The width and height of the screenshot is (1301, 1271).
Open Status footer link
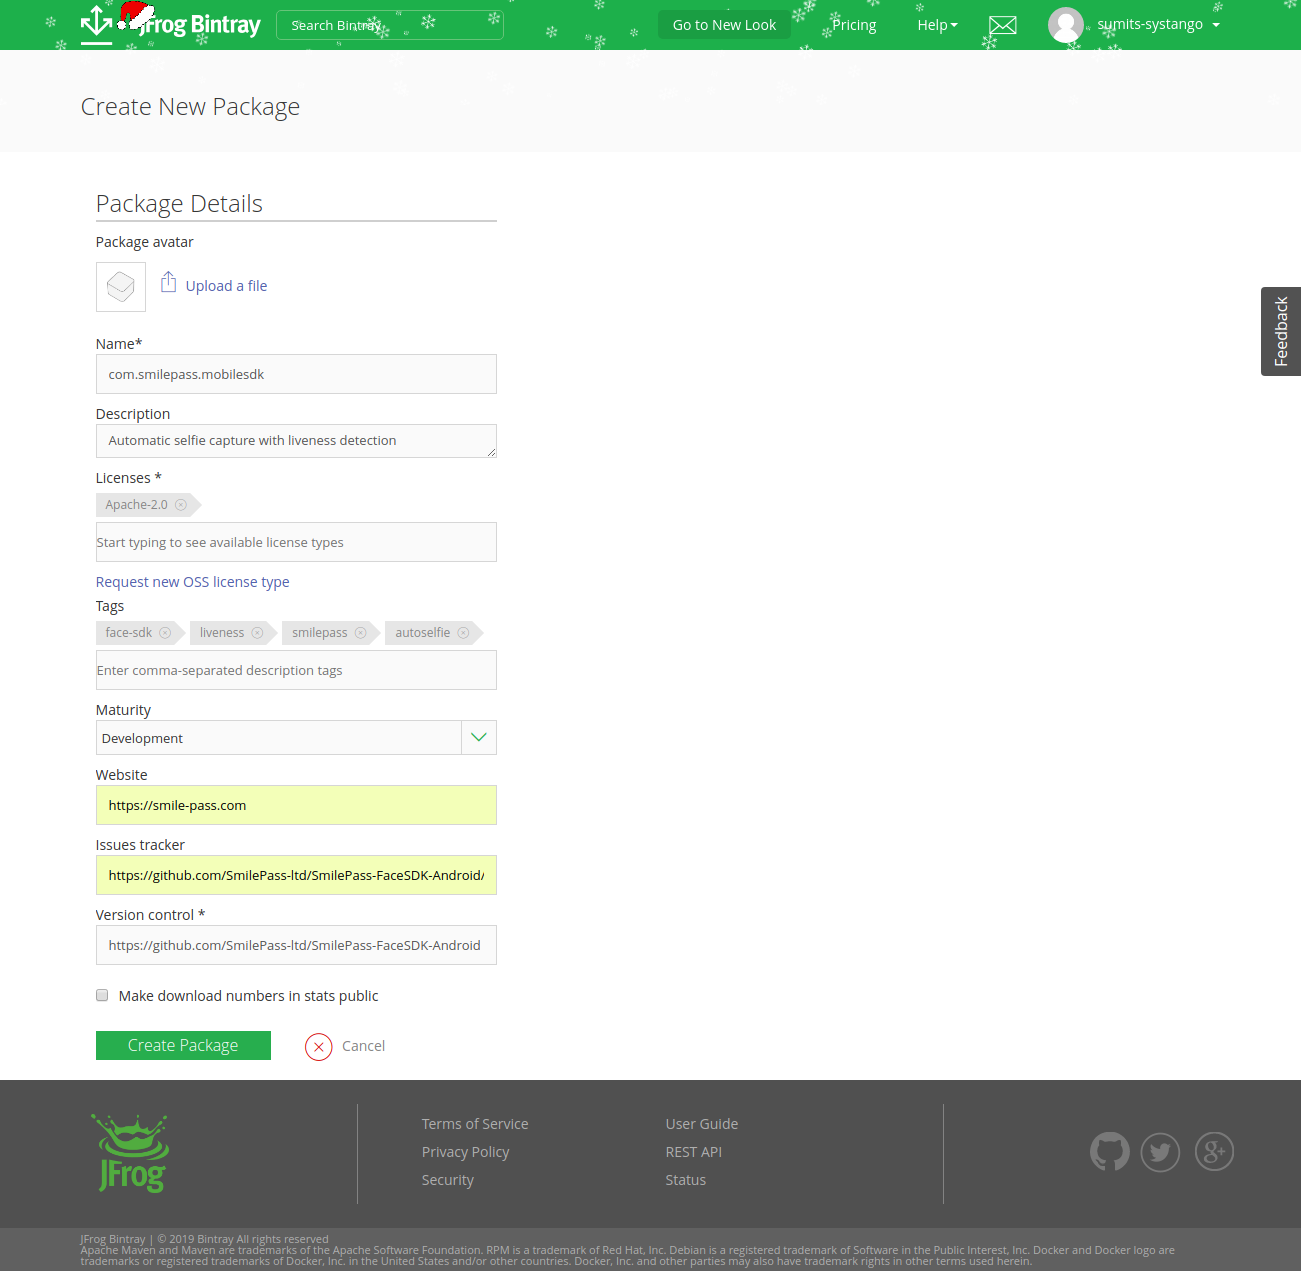[x=686, y=1180]
